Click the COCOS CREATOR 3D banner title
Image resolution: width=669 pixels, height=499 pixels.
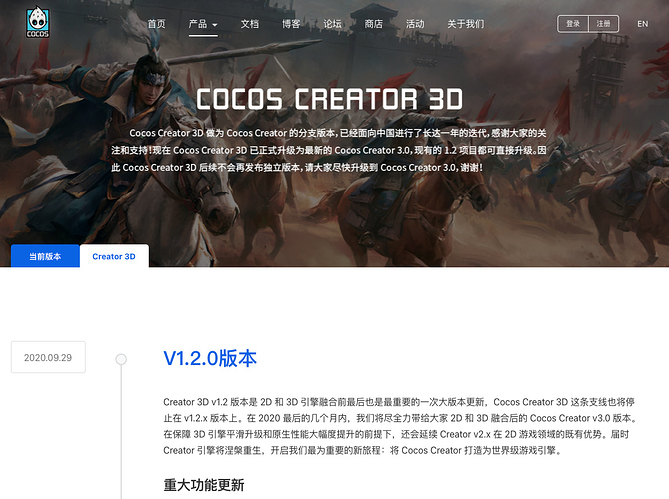click(329, 99)
